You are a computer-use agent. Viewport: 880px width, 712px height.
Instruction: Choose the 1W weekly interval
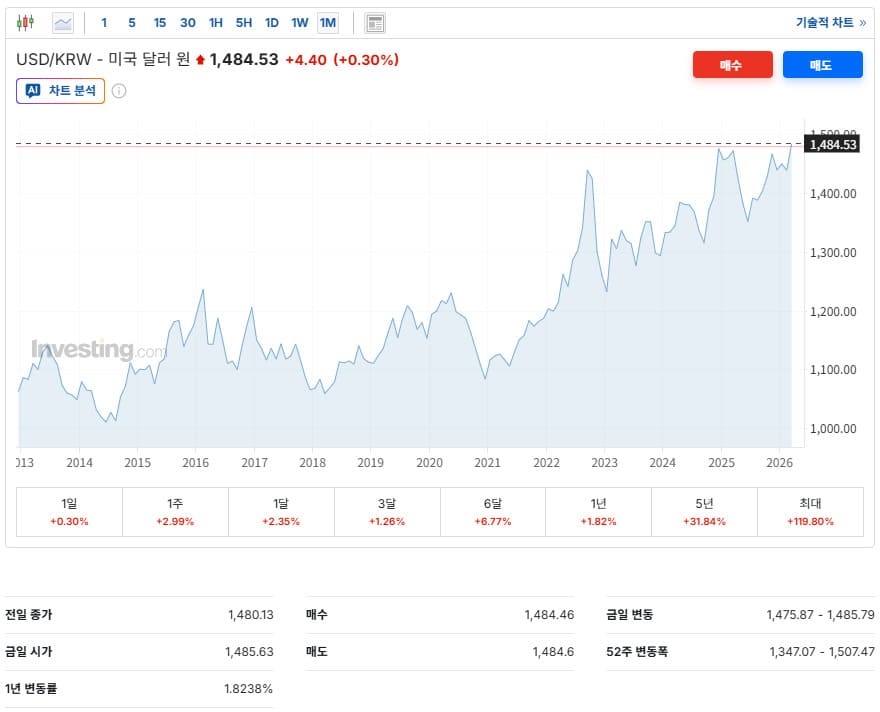(x=300, y=22)
